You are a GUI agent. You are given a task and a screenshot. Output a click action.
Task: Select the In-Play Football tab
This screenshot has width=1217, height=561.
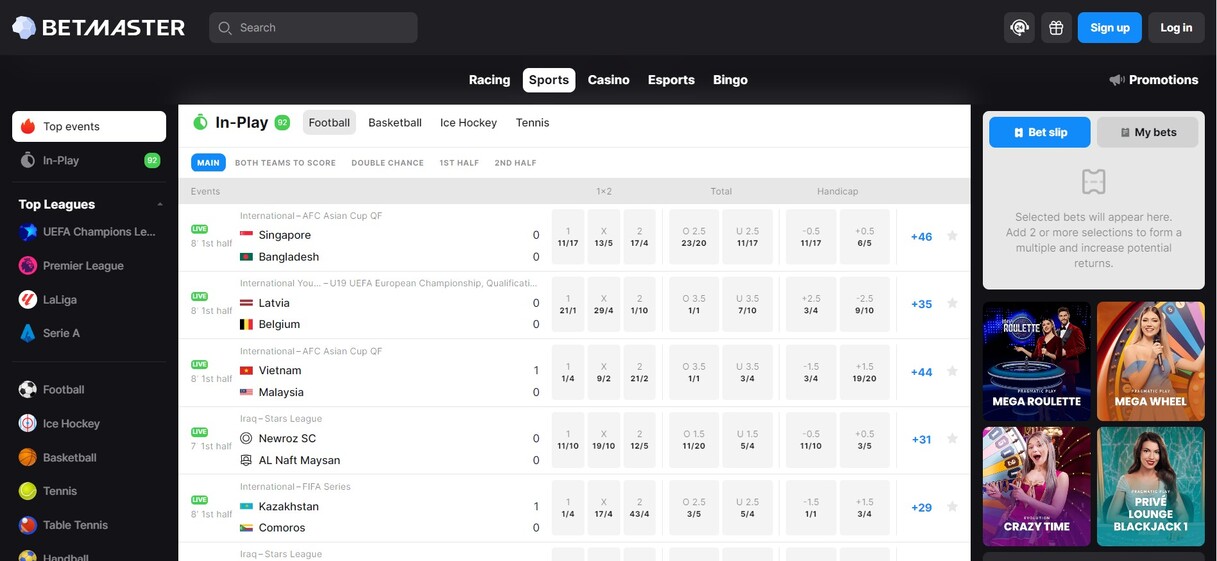pyautogui.click(x=329, y=123)
